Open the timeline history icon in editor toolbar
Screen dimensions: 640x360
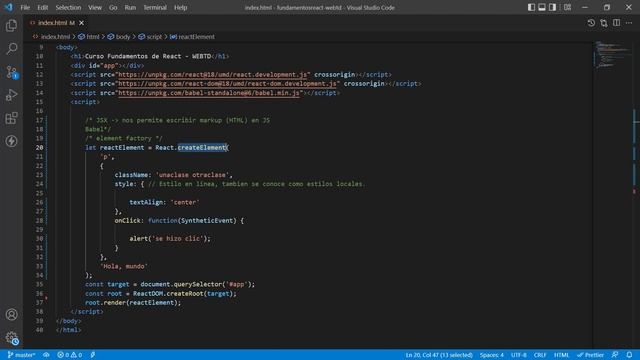tap(591, 23)
